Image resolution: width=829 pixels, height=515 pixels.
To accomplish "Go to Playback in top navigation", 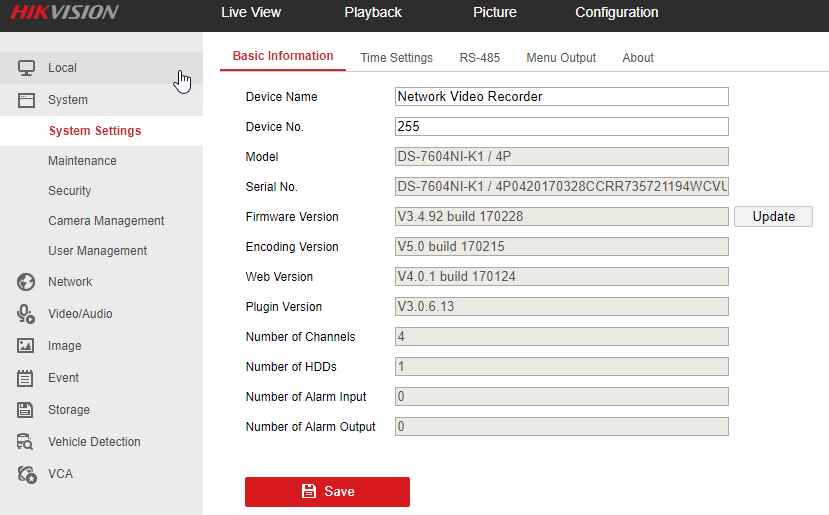I will pos(373,13).
